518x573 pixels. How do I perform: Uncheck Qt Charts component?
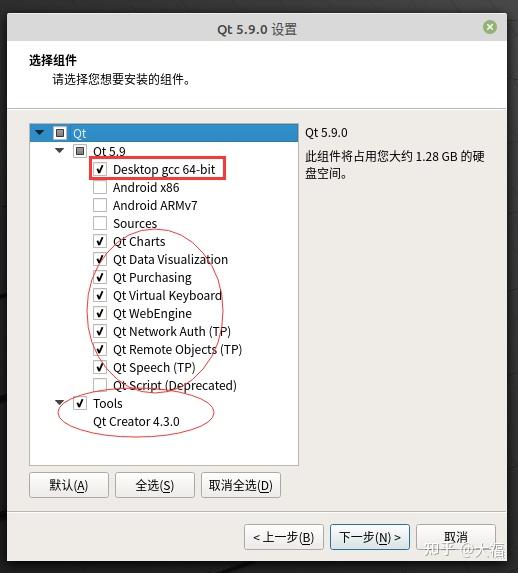(x=100, y=241)
